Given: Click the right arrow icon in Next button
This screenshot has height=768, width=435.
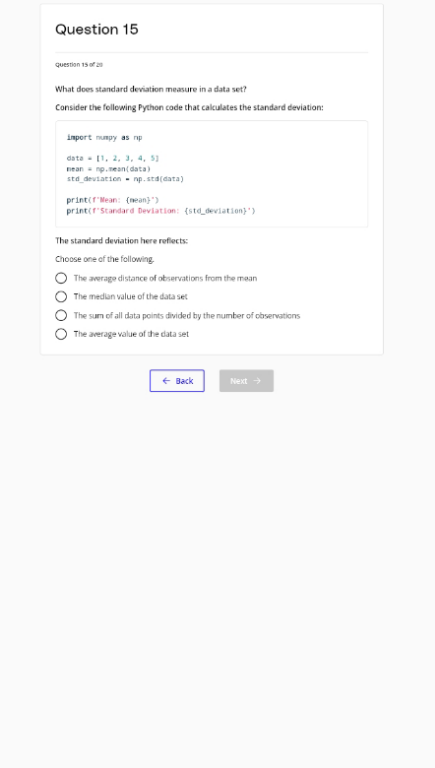Looking at the screenshot, I should tap(257, 381).
